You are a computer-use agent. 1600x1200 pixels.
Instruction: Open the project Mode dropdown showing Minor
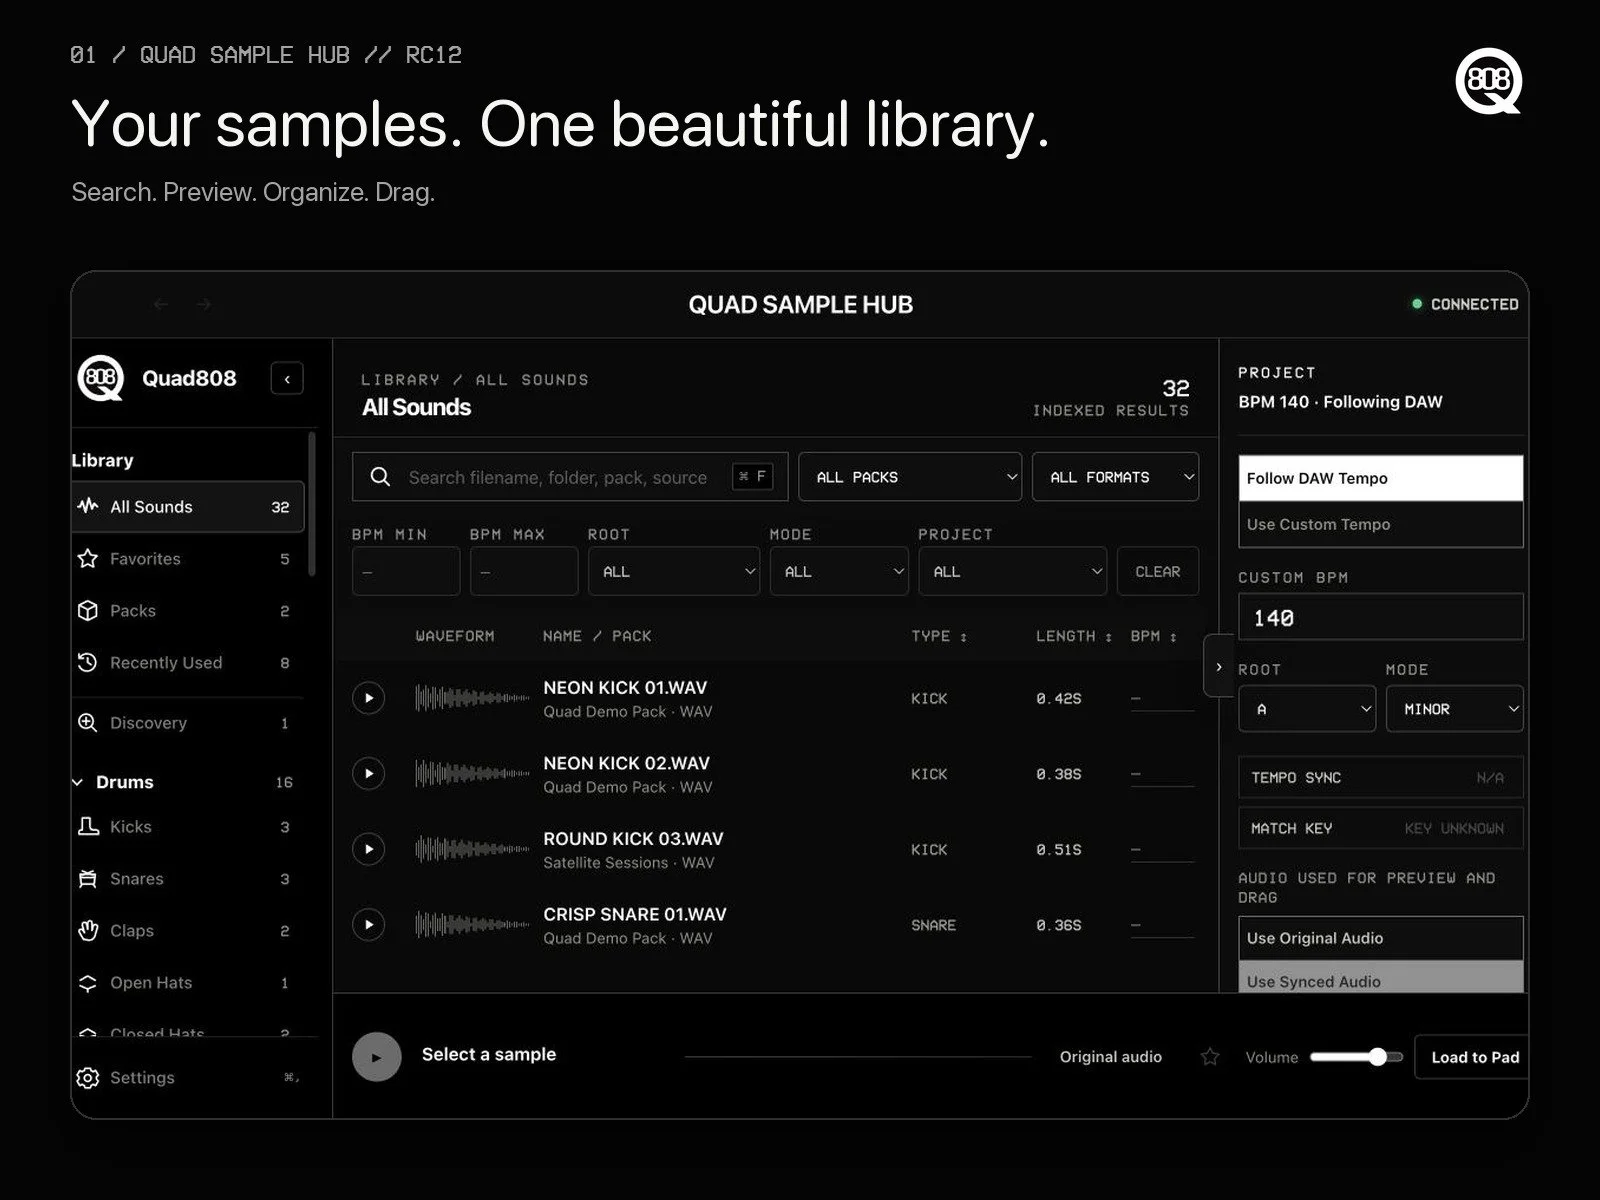pyautogui.click(x=1455, y=709)
